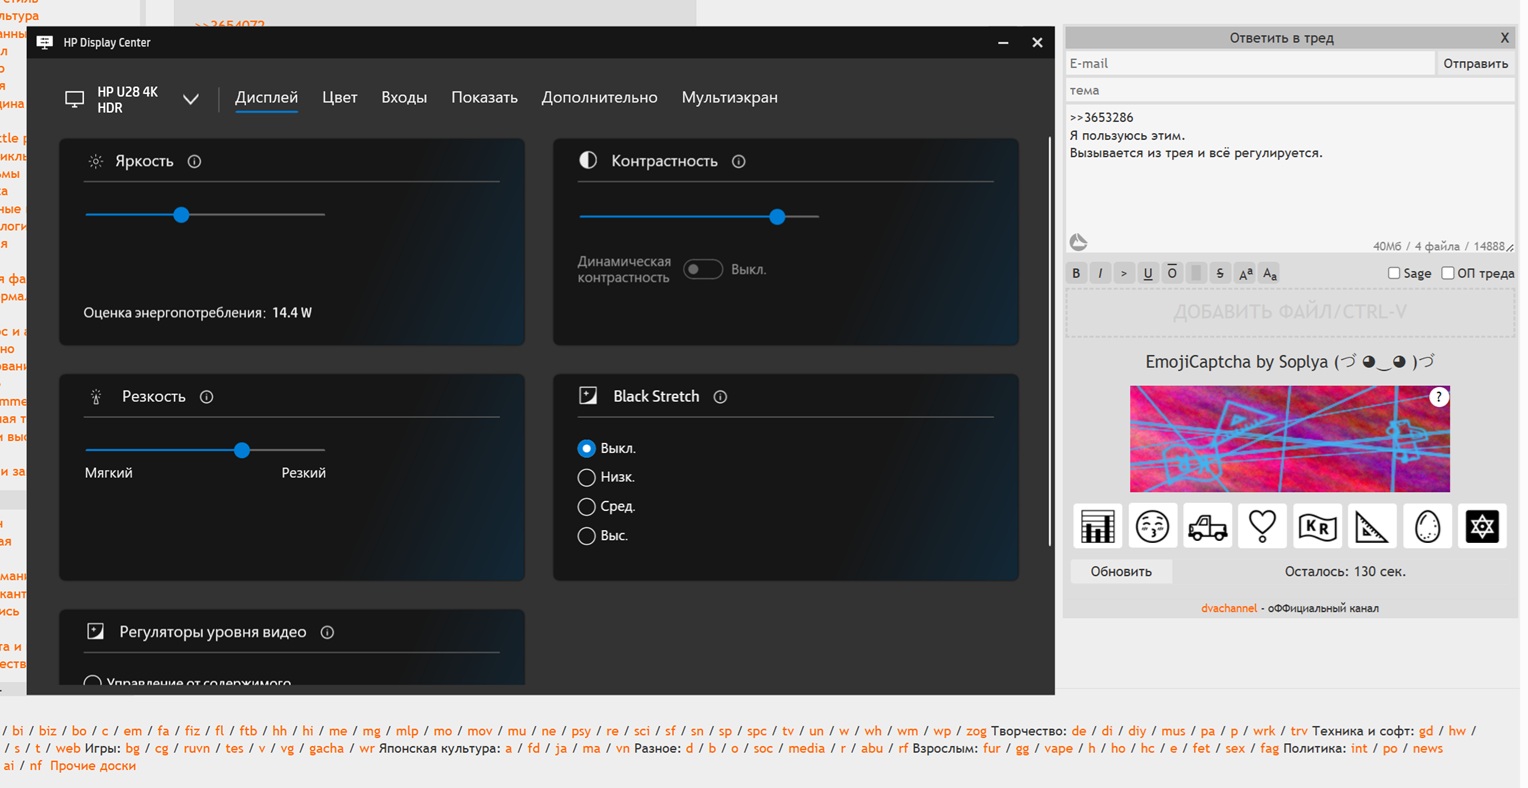The height and width of the screenshot is (788, 1528).
Task: Go to the Дополнительно tab
Action: click(x=599, y=97)
